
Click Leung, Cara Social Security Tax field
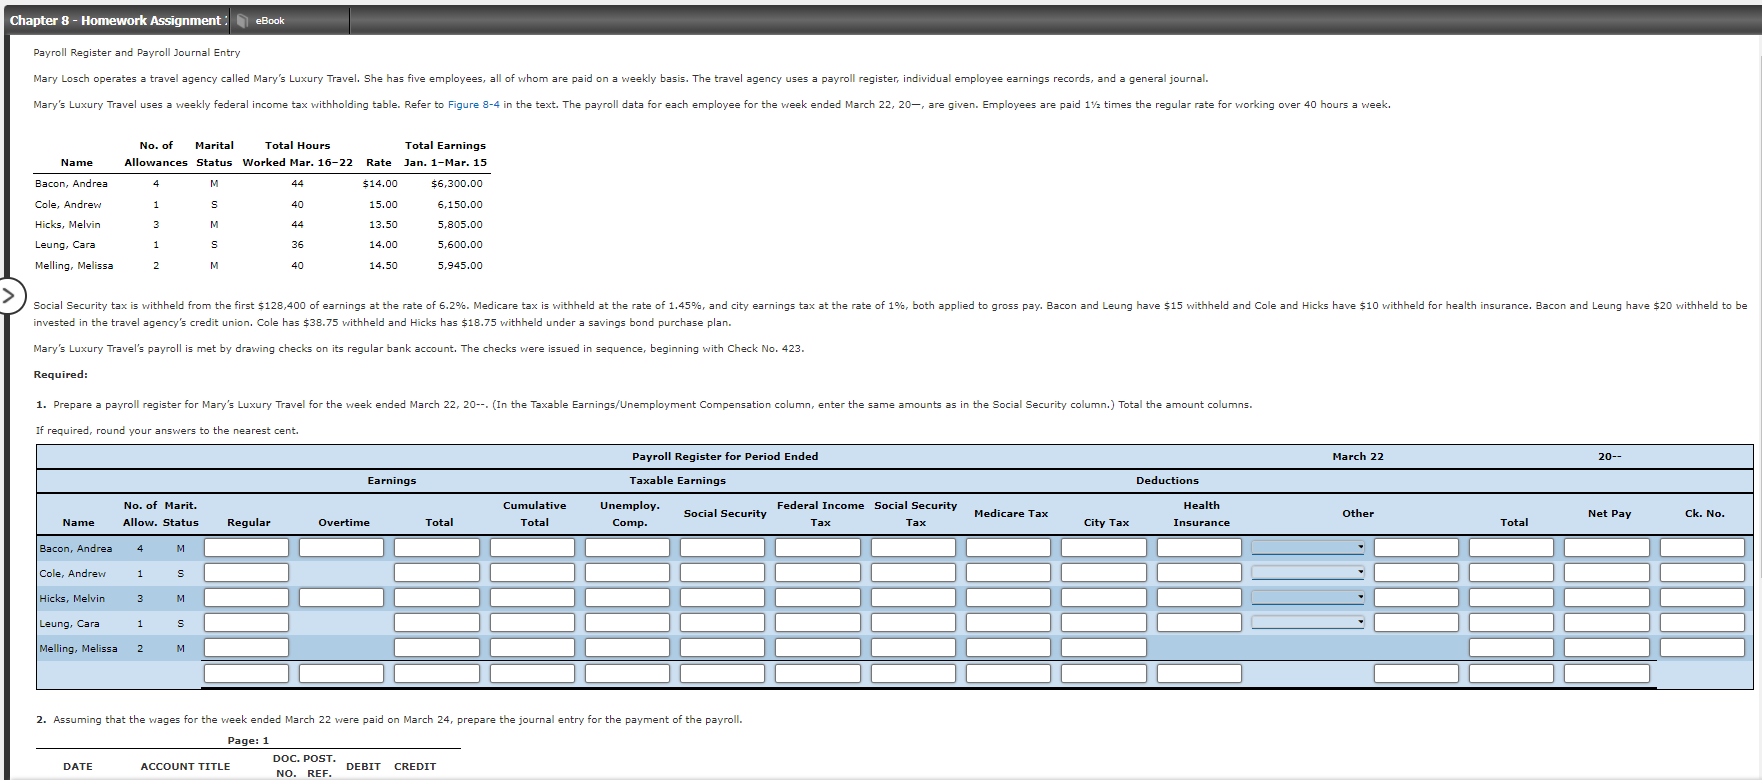coord(913,623)
